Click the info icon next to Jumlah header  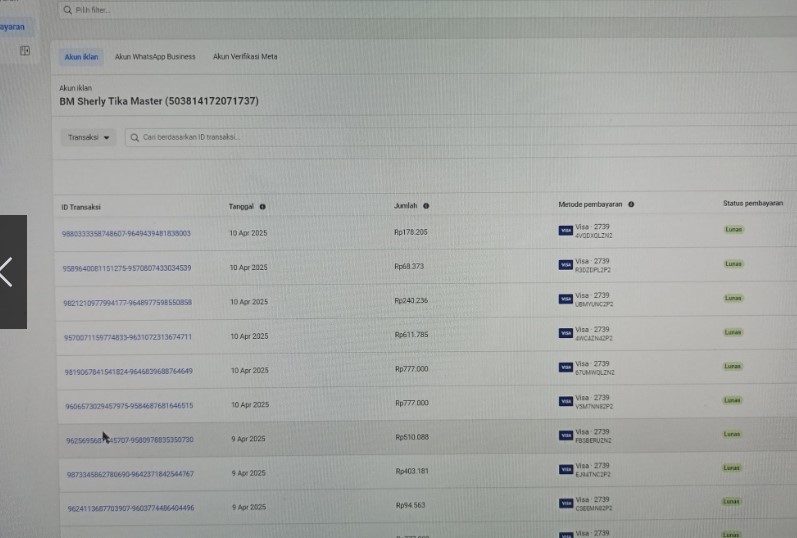click(425, 206)
